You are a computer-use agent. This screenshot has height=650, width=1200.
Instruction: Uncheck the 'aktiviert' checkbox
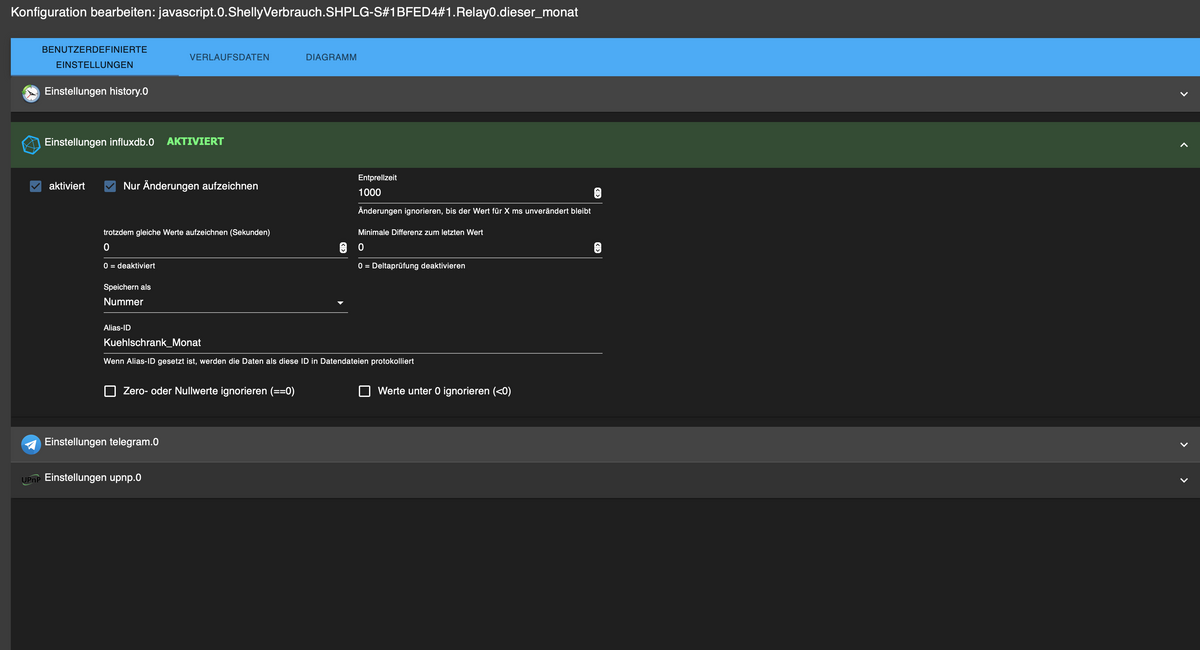pos(36,186)
